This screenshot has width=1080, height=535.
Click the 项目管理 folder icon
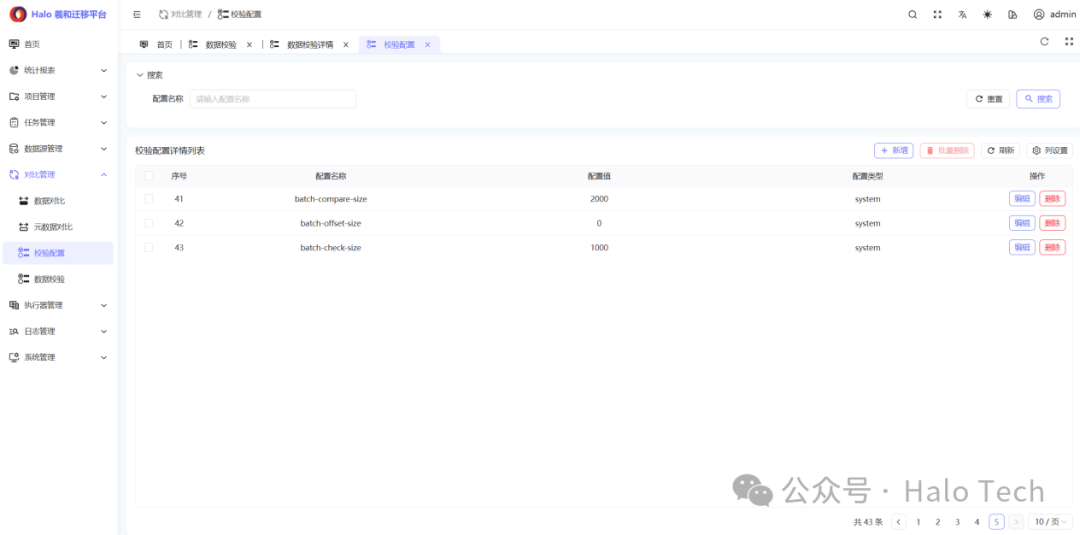pos(14,96)
